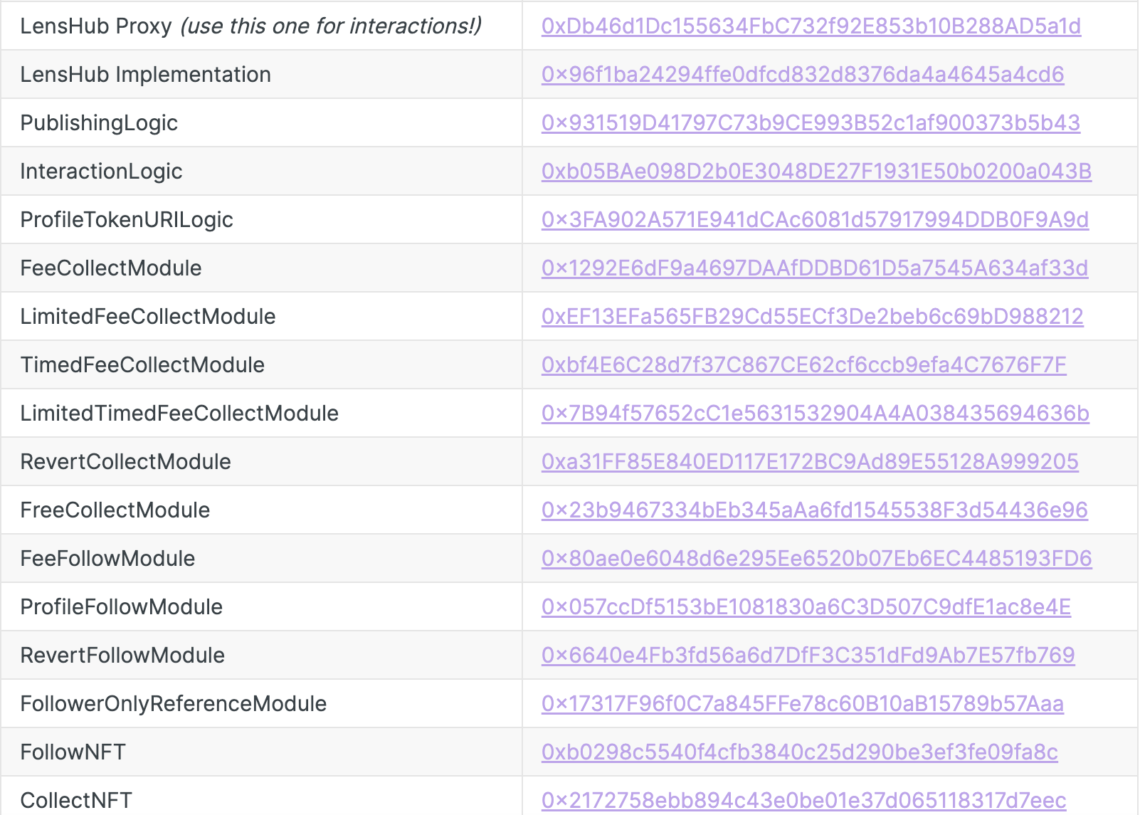Image resolution: width=1140 pixels, height=815 pixels.
Task: Click the 'RevertCollectModule' label
Action: tap(125, 462)
